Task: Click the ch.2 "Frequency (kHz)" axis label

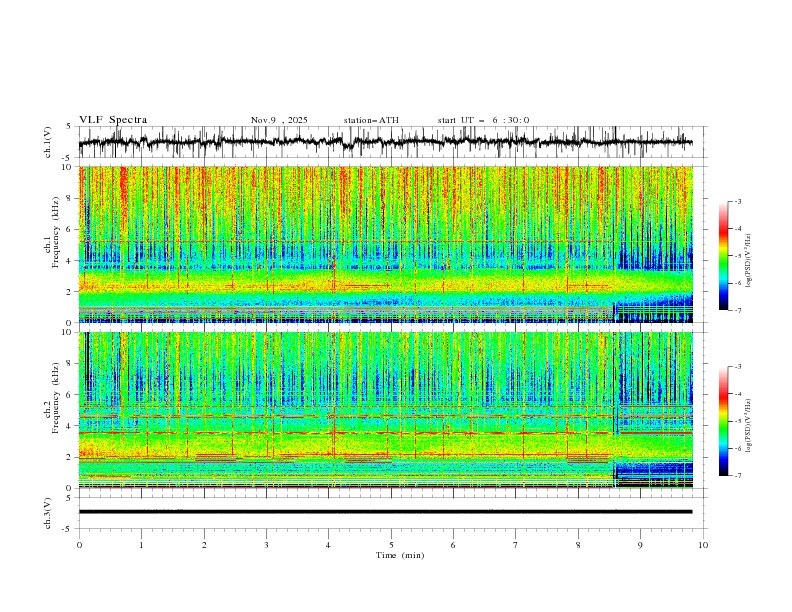Action: [x=56, y=398]
